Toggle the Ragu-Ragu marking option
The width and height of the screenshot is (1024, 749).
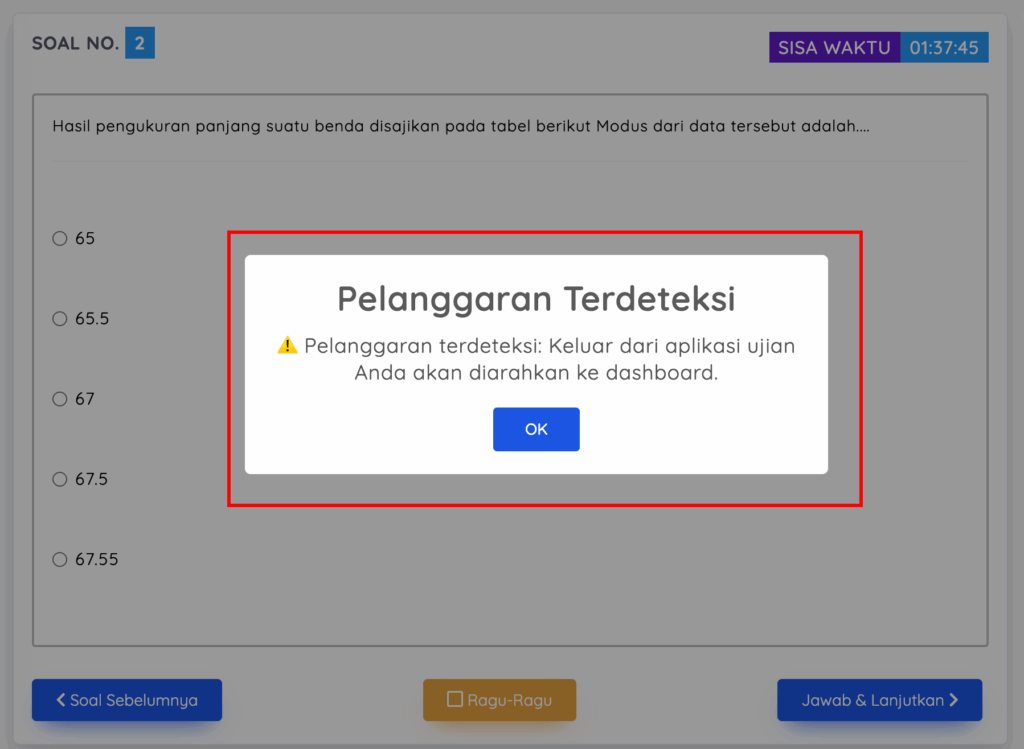499,700
